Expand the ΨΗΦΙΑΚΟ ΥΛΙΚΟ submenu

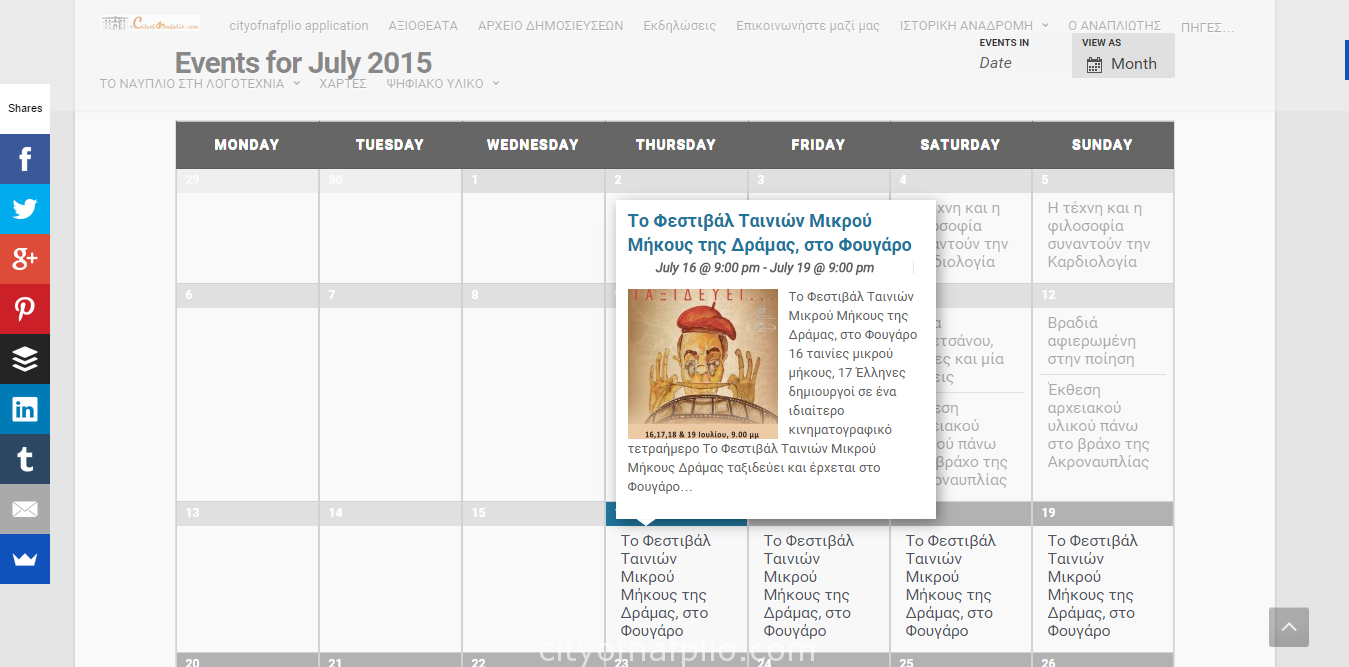443,84
